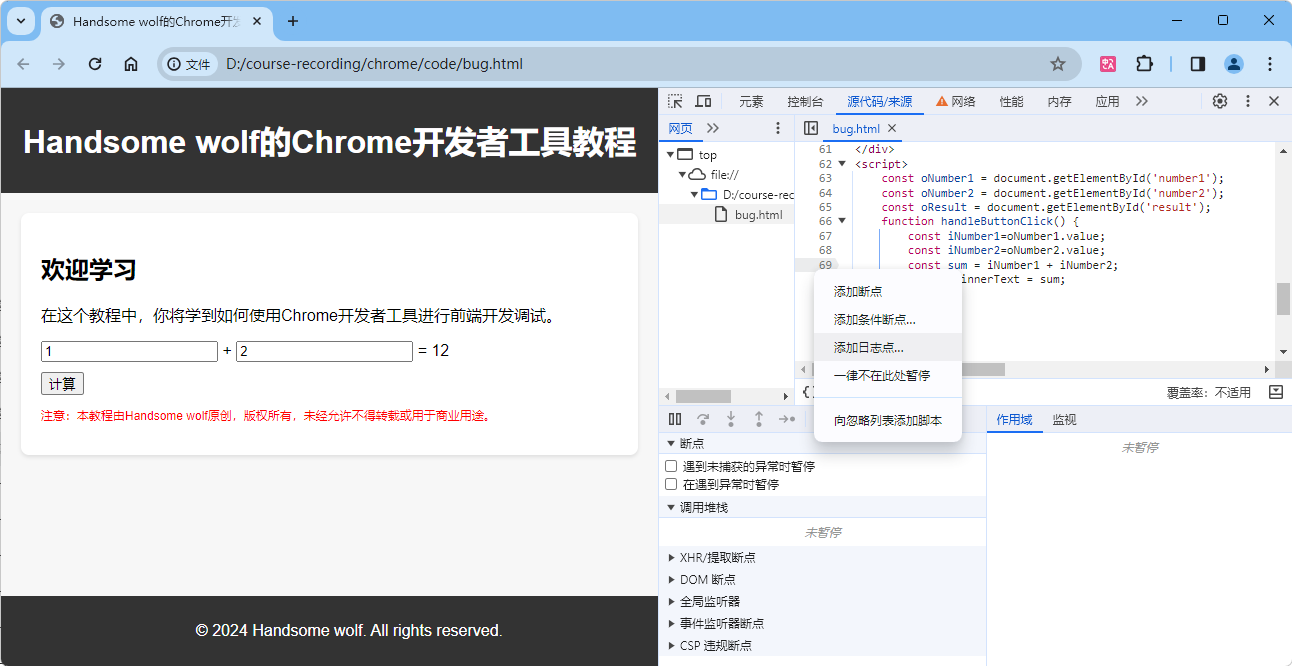Reload the page
The height and width of the screenshot is (666, 1292).
[95, 64]
